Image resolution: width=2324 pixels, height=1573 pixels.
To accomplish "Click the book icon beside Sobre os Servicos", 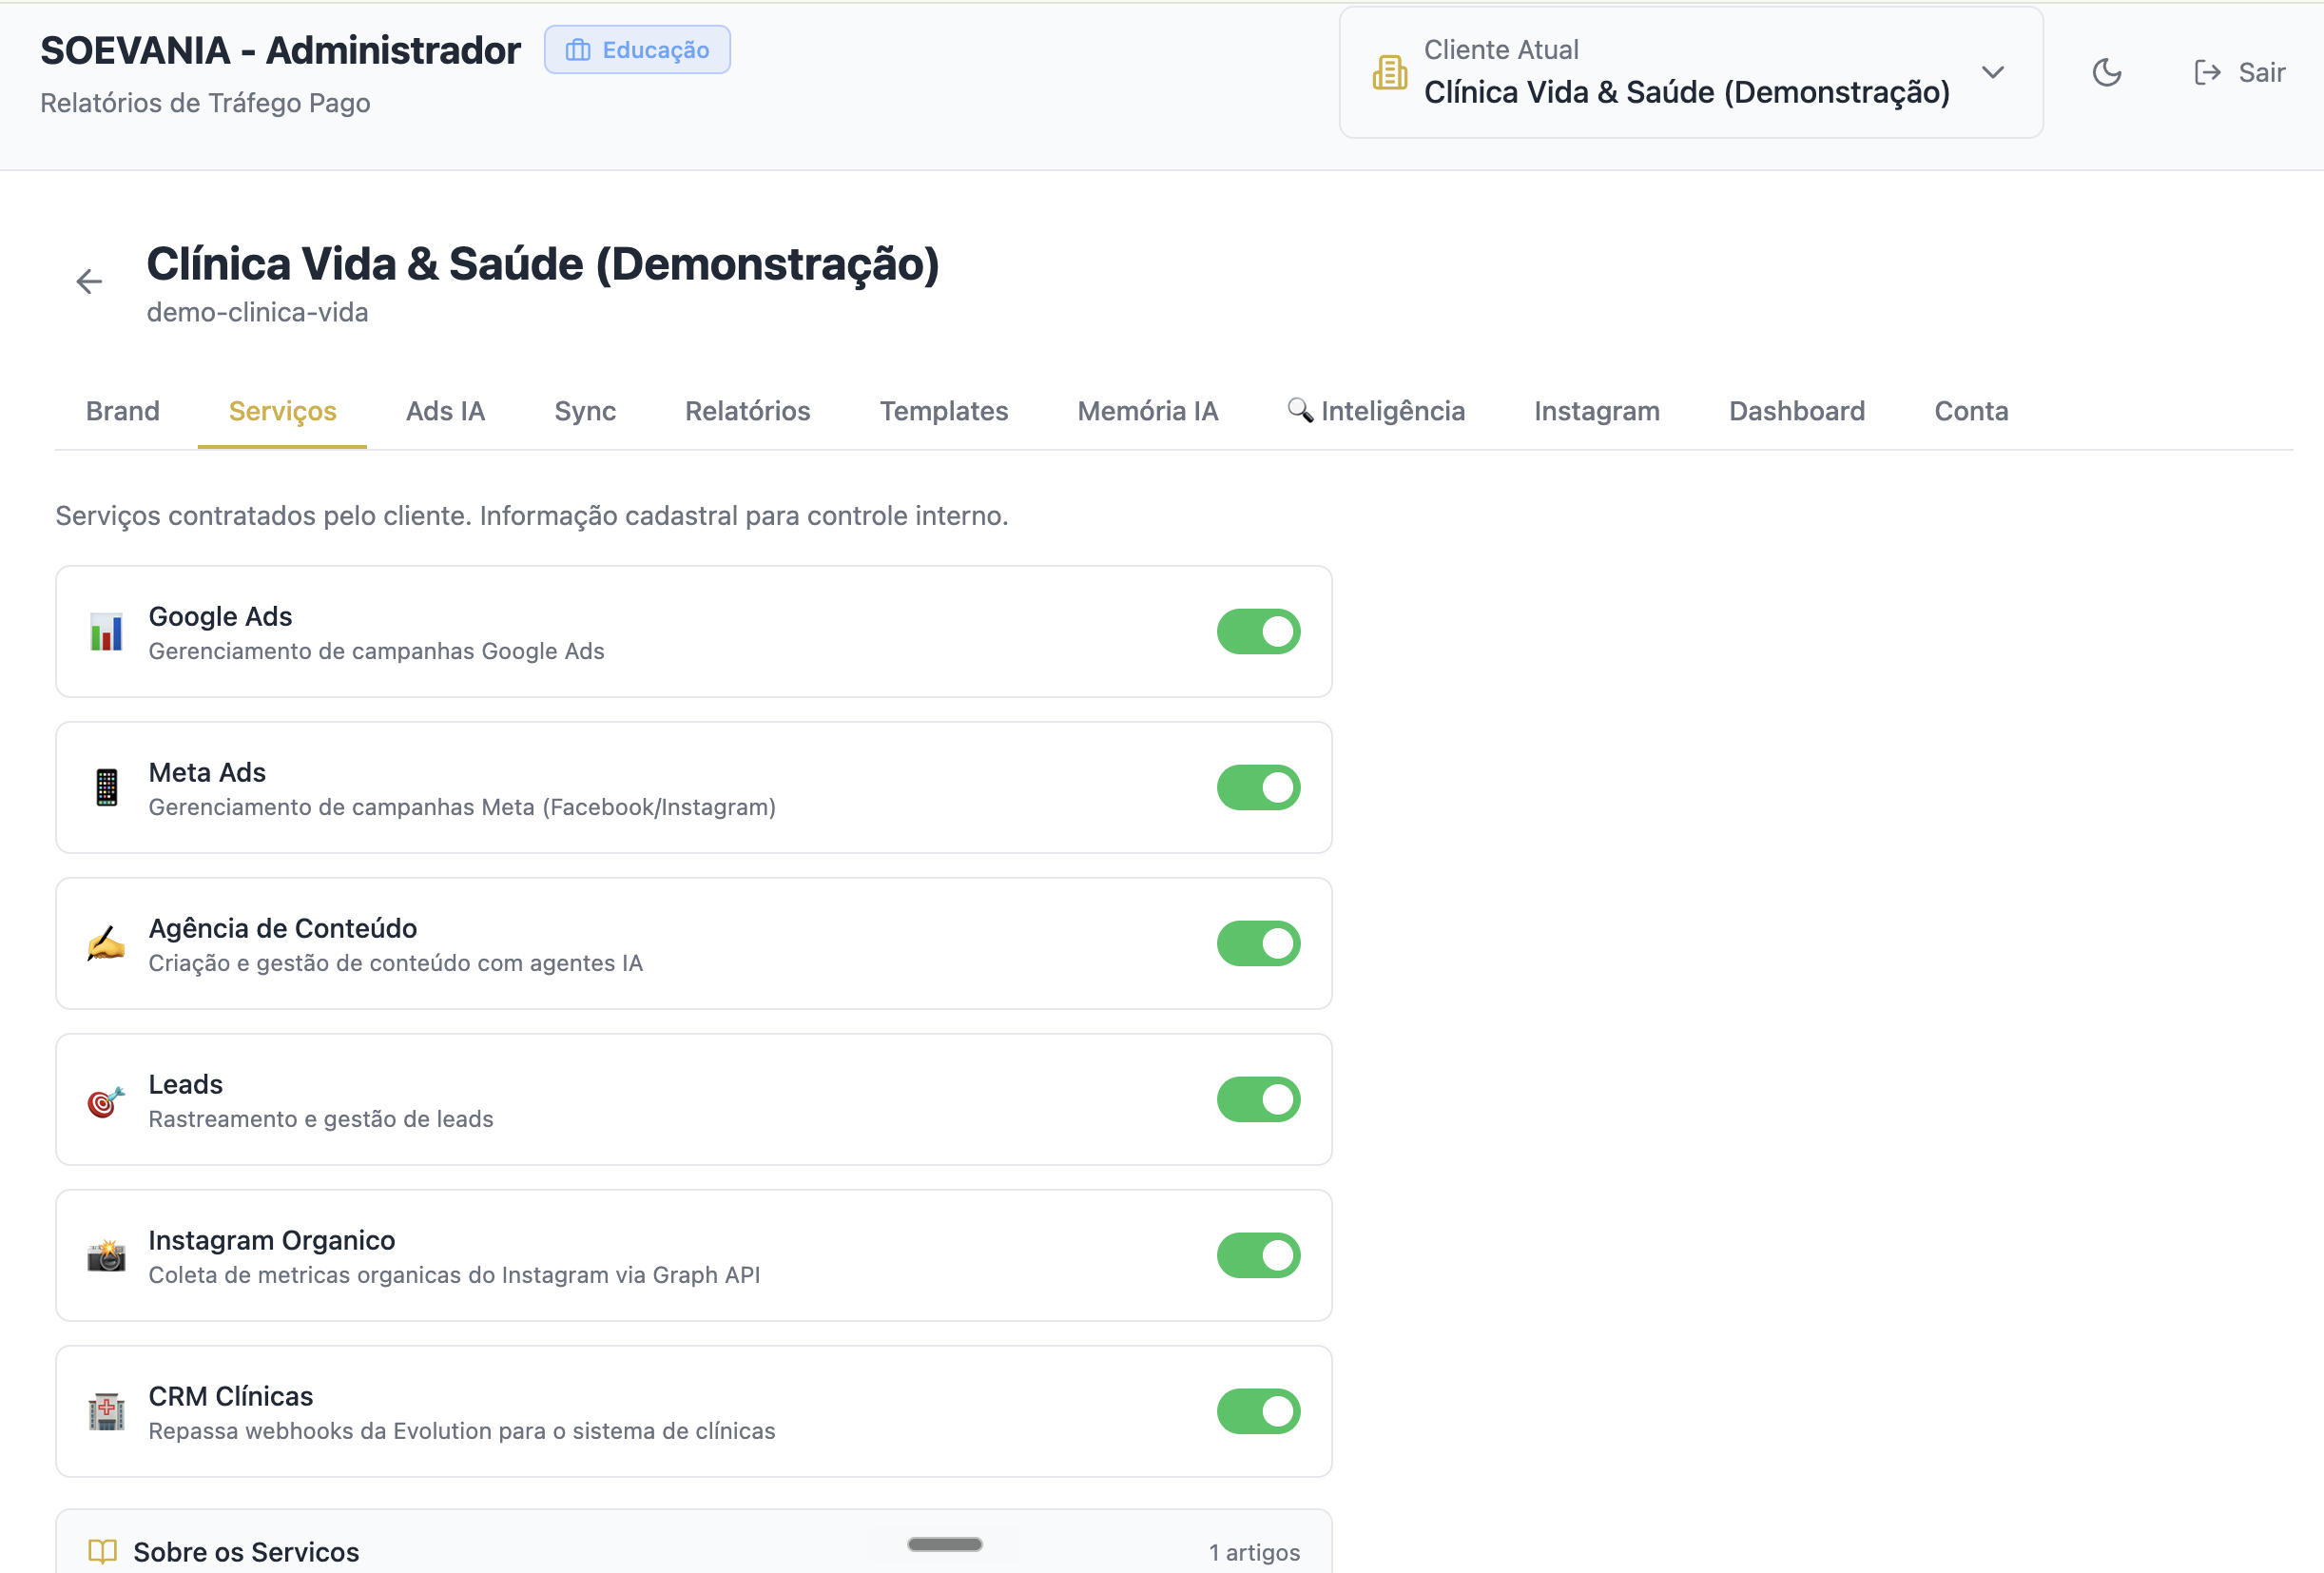I will pos(102,1551).
